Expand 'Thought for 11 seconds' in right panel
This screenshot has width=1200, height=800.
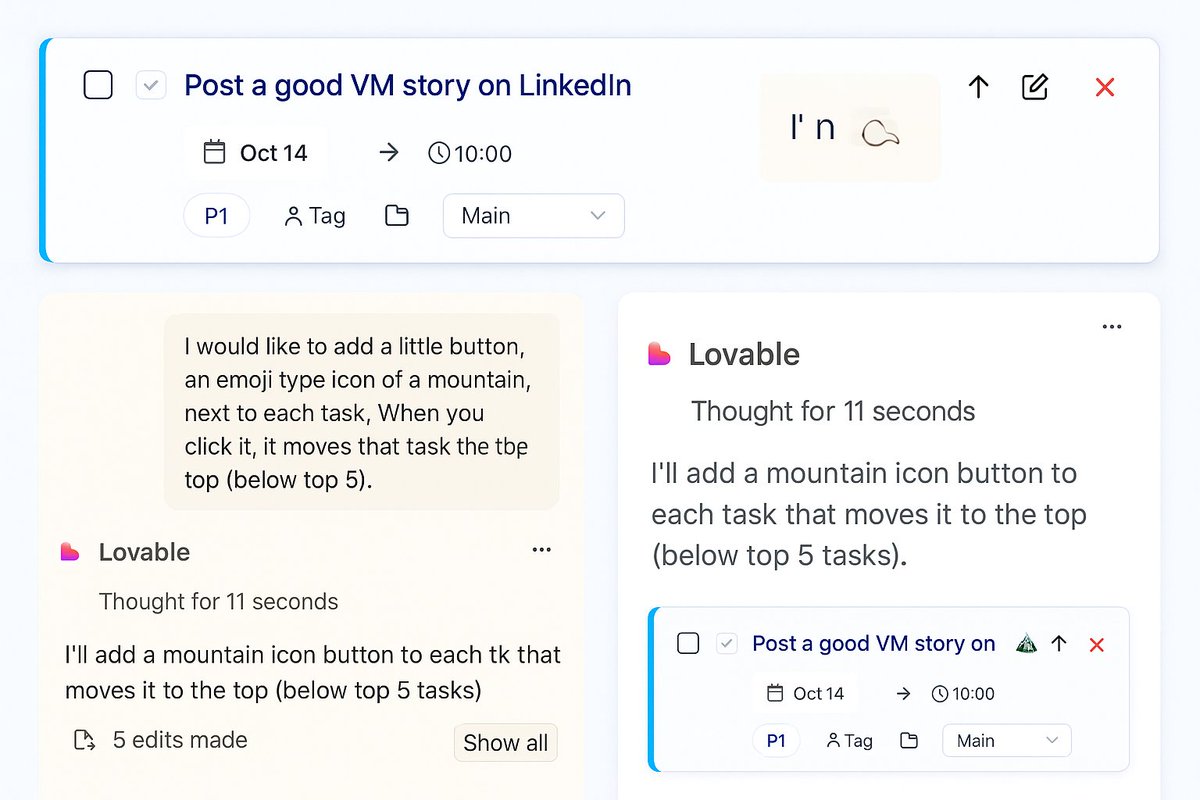833,411
